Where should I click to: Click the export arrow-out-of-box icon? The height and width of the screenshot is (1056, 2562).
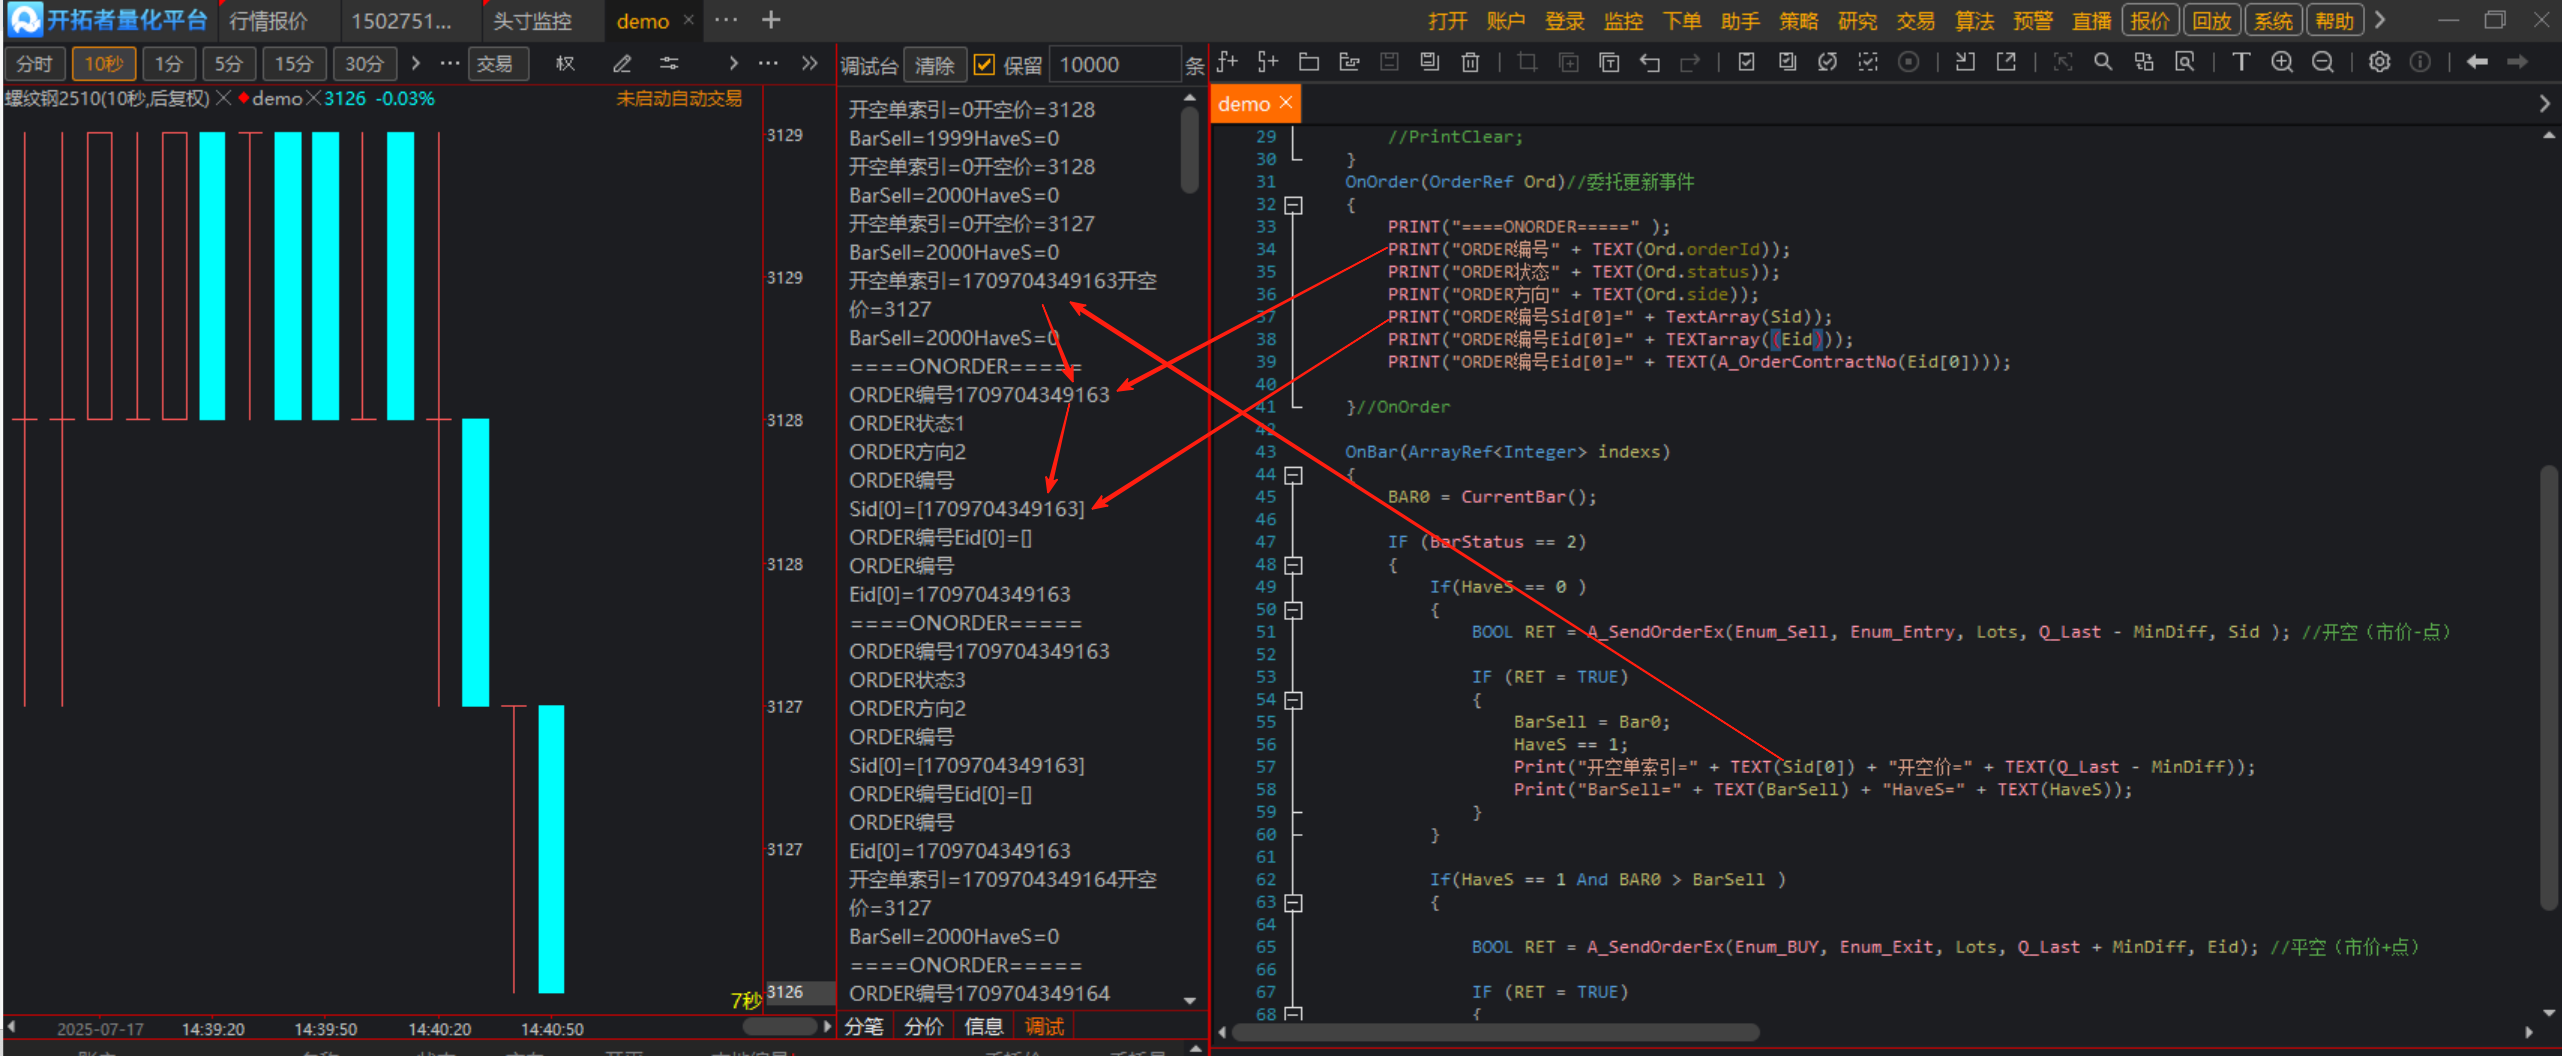point(2006,62)
